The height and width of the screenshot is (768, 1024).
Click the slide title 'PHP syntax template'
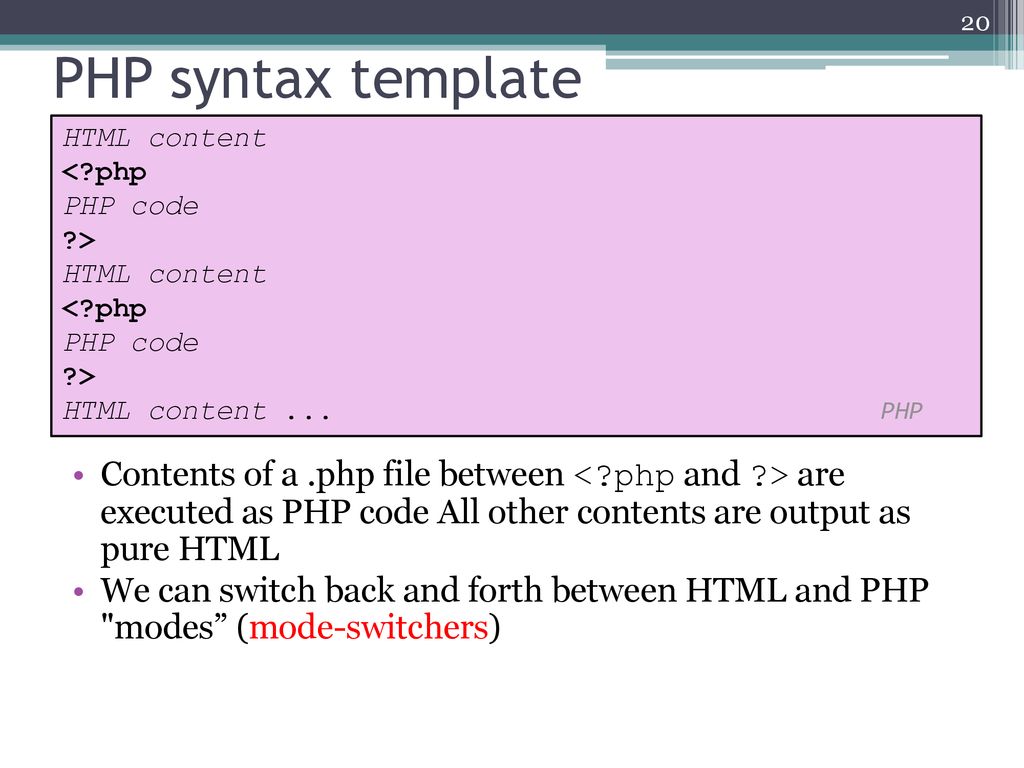point(317,79)
